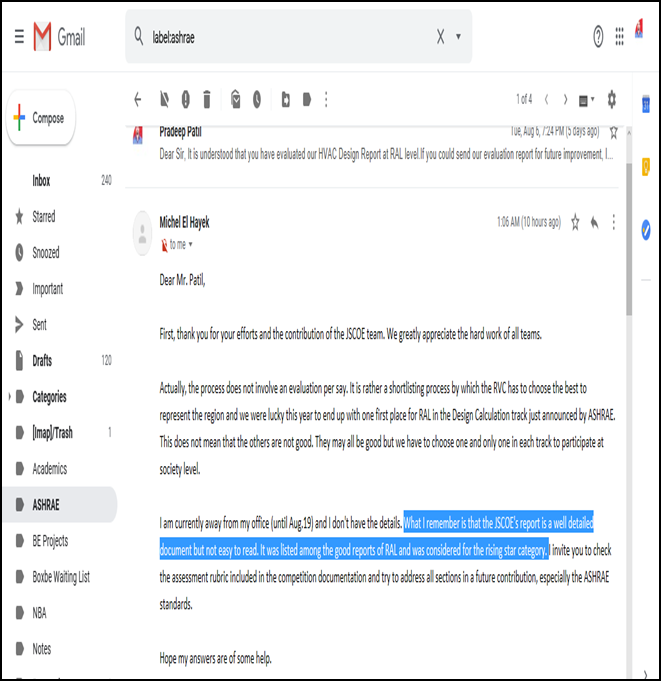661x681 pixels.
Task: Open the Drafts folder
Action: (x=60, y=360)
